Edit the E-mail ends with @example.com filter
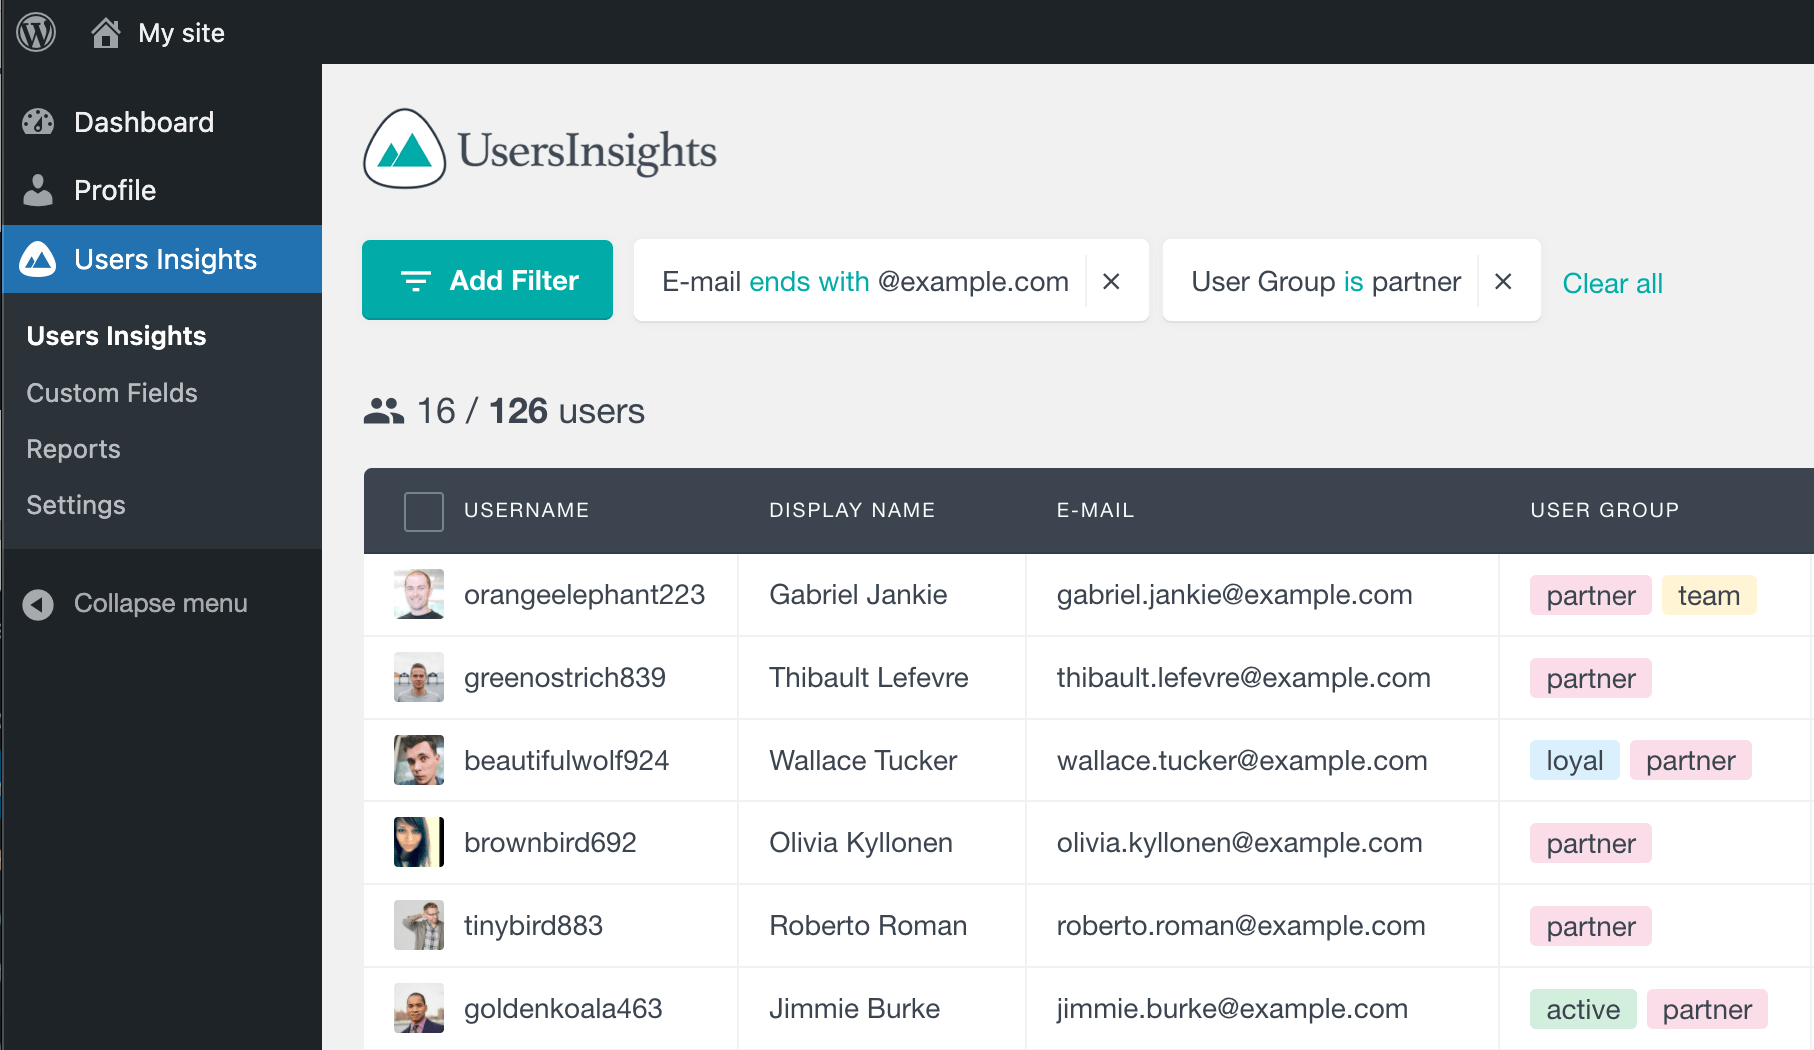Image resolution: width=1814 pixels, height=1050 pixels. tap(865, 282)
